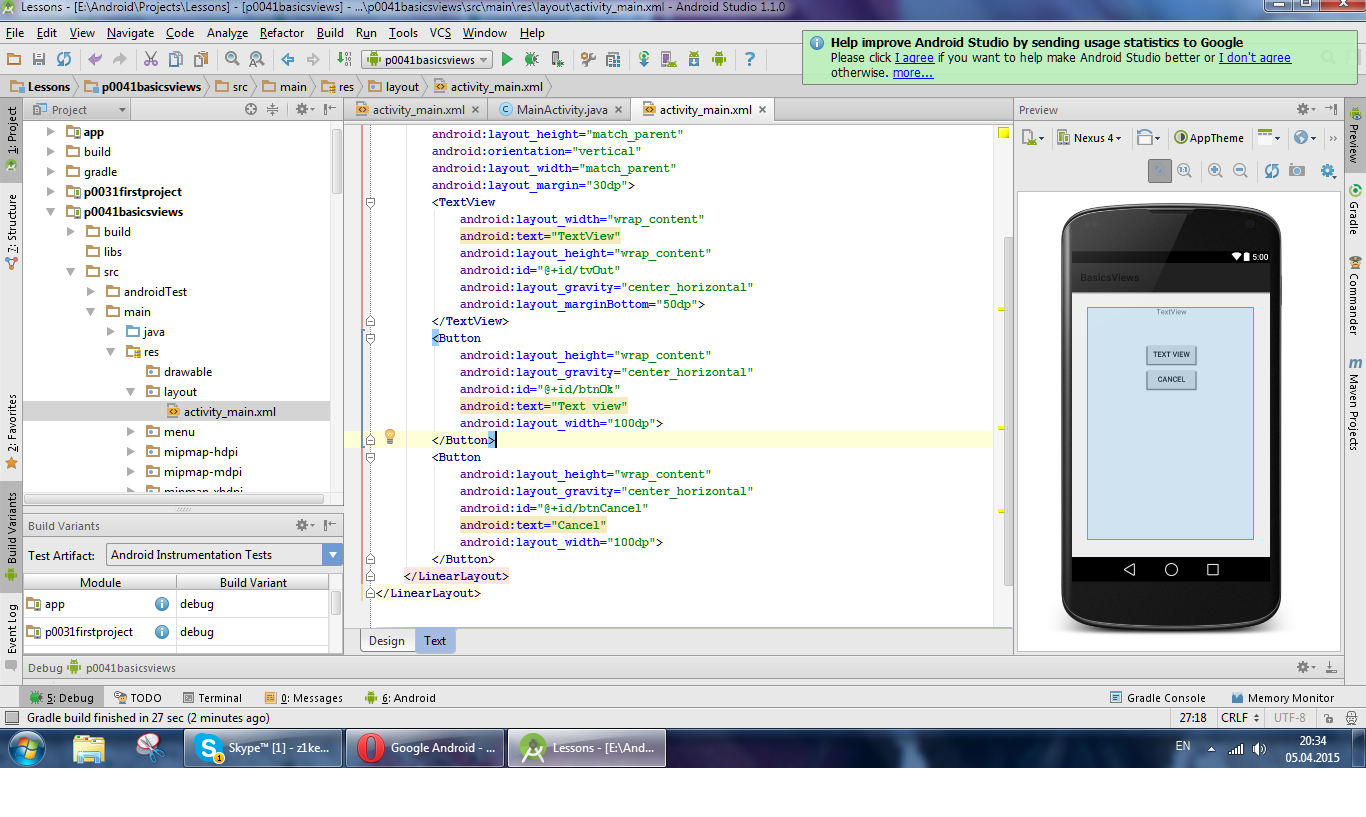Click the 'I don't agree' link
This screenshot has height=817, width=1366.
point(1254,58)
